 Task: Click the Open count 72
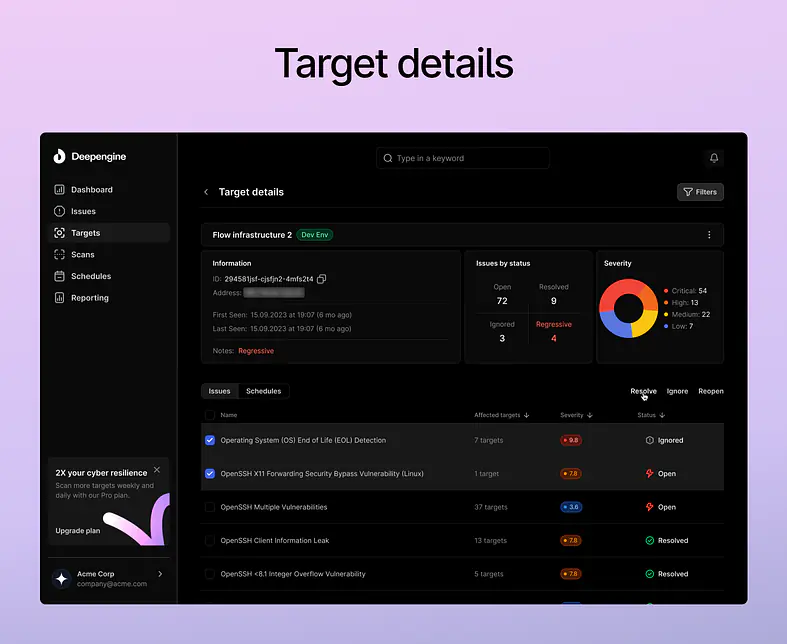pyautogui.click(x=502, y=301)
